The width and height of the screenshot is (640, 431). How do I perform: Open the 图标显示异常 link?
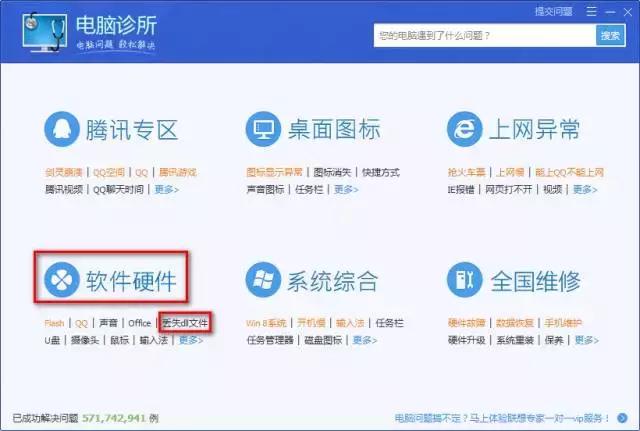point(275,173)
